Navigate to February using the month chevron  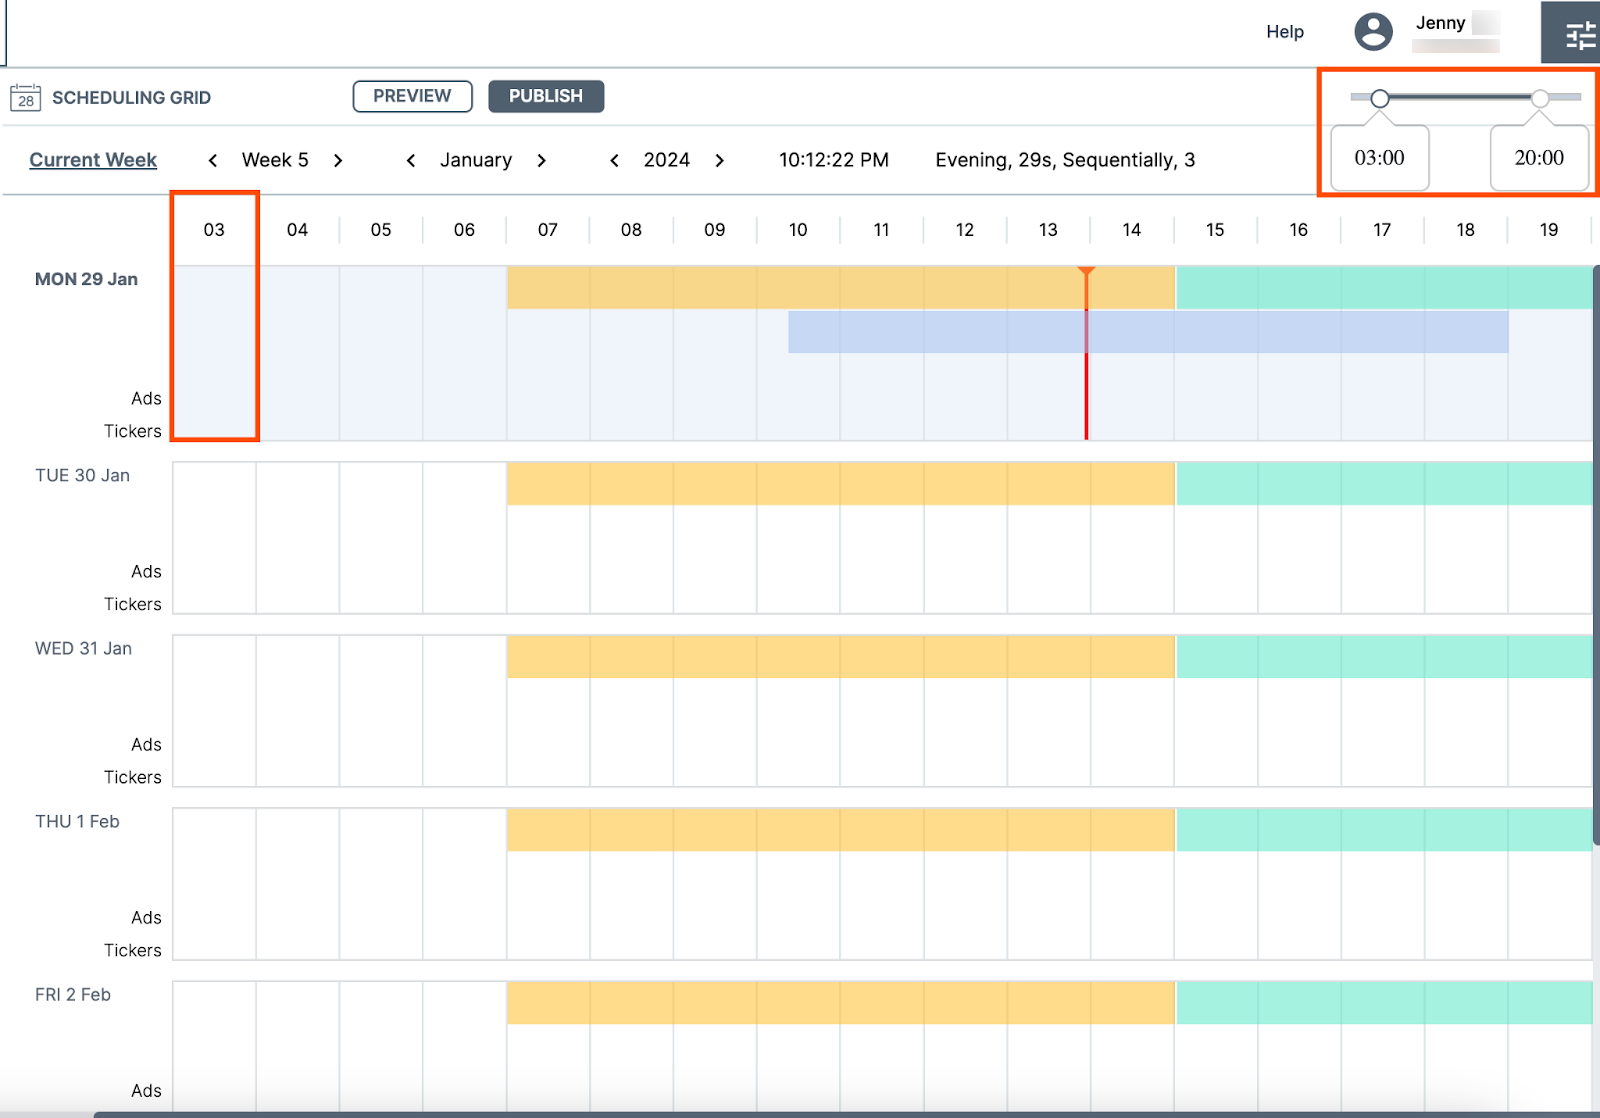[541, 160]
